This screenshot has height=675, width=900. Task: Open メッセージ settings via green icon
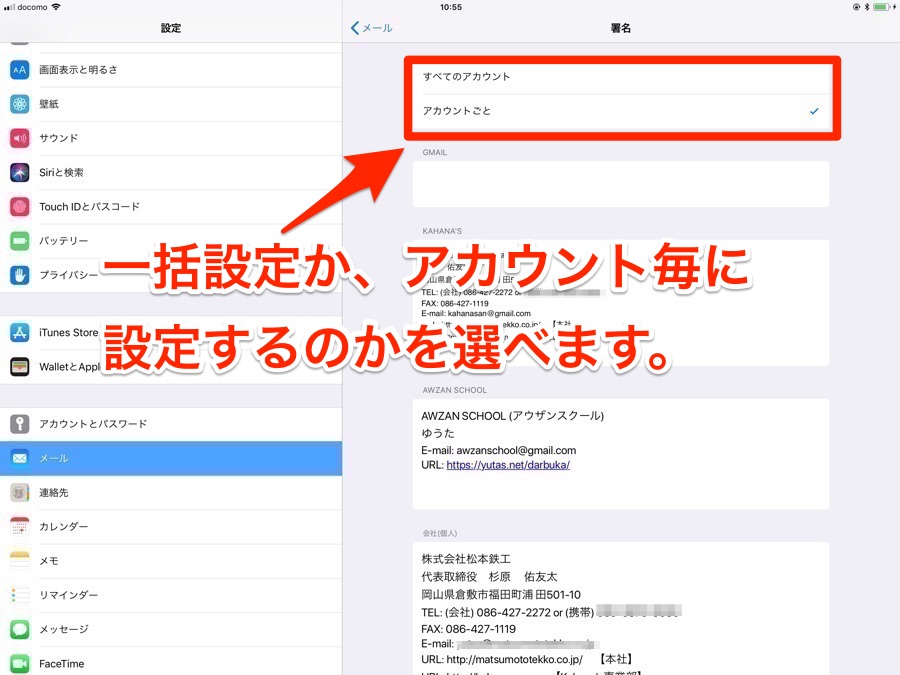click(18, 629)
